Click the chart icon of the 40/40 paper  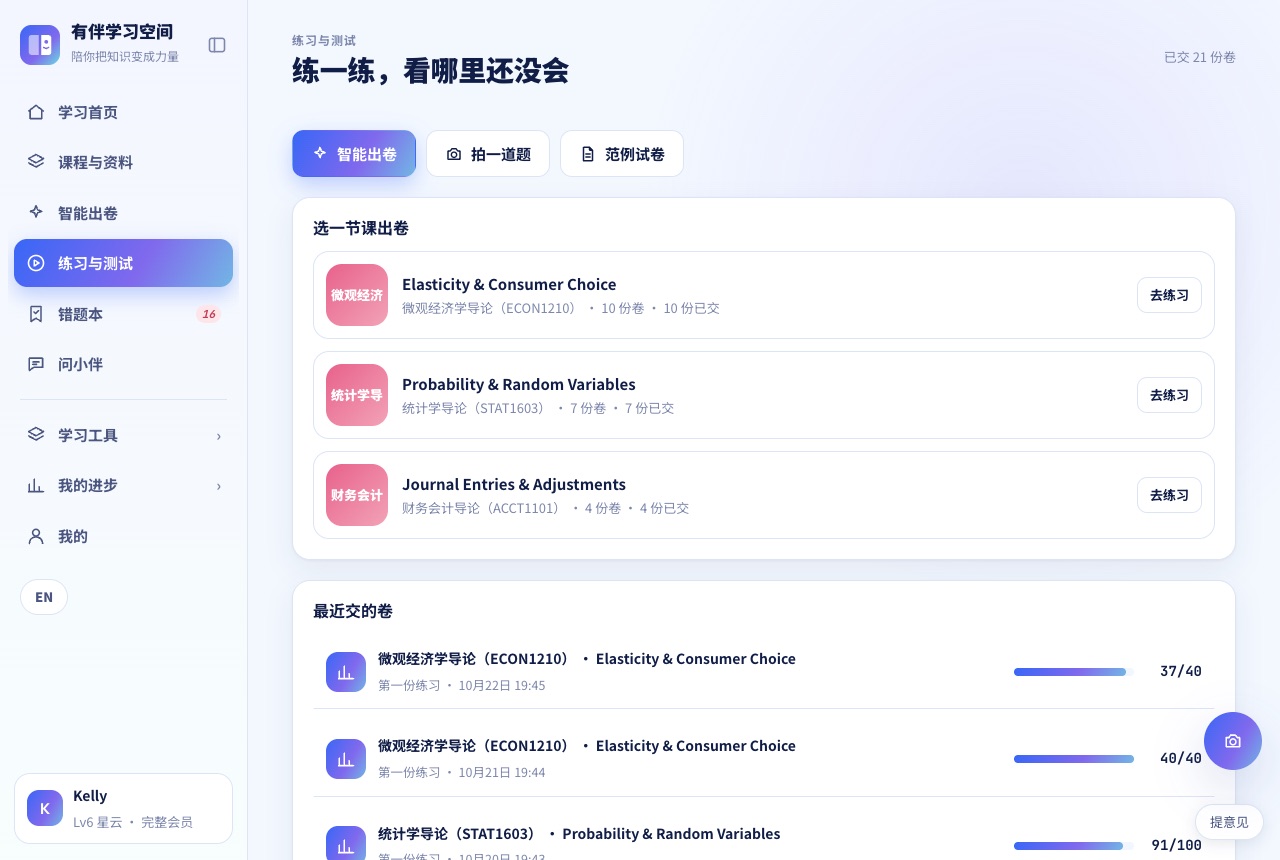point(346,759)
